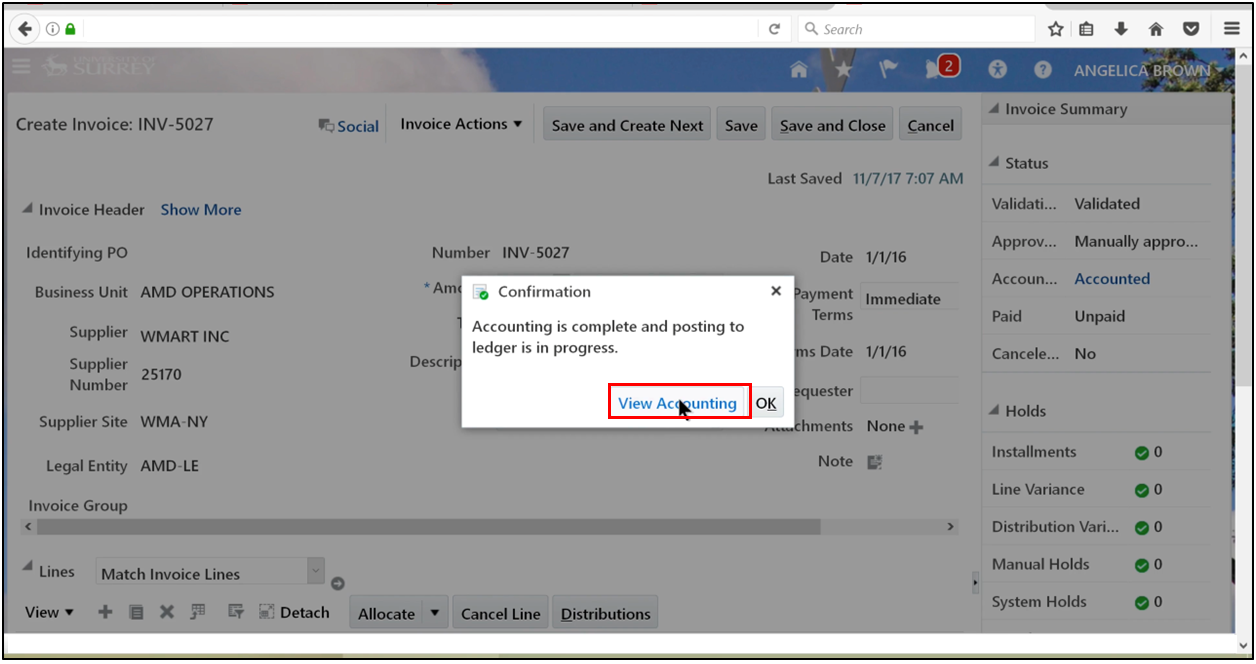Open the Allocate button dropdown arrow

coord(435,613)
